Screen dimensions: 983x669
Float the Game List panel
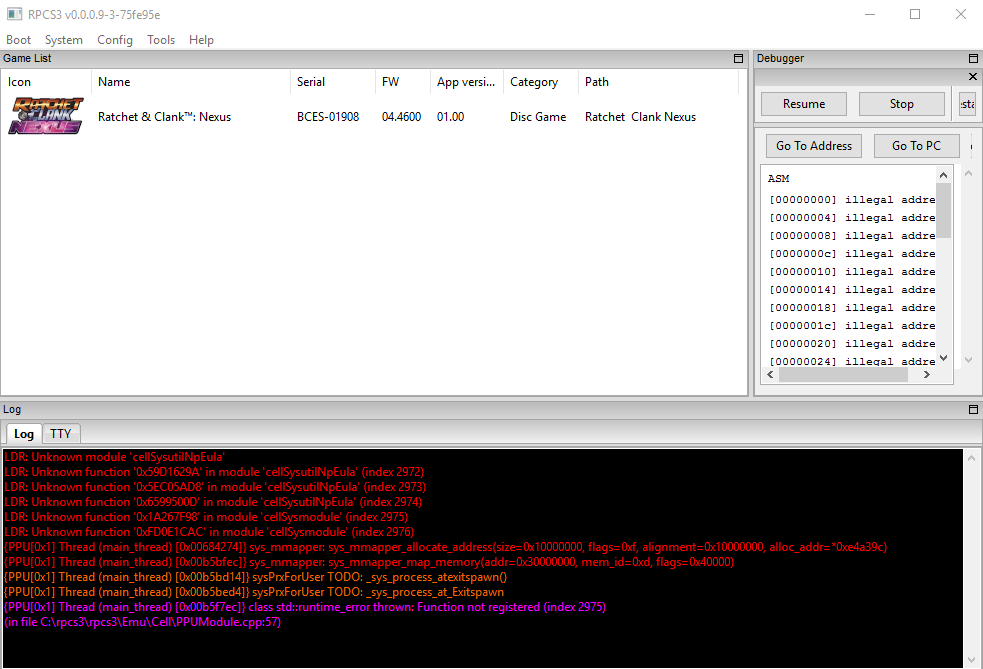738,59
